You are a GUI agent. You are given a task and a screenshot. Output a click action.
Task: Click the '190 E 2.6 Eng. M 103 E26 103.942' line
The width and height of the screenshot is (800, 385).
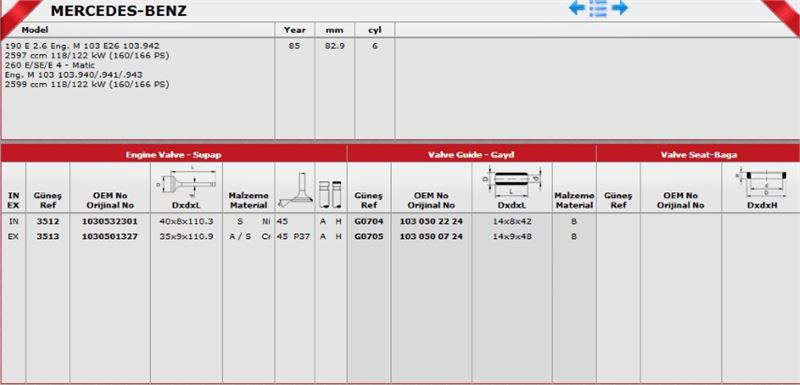pos(82,46)
